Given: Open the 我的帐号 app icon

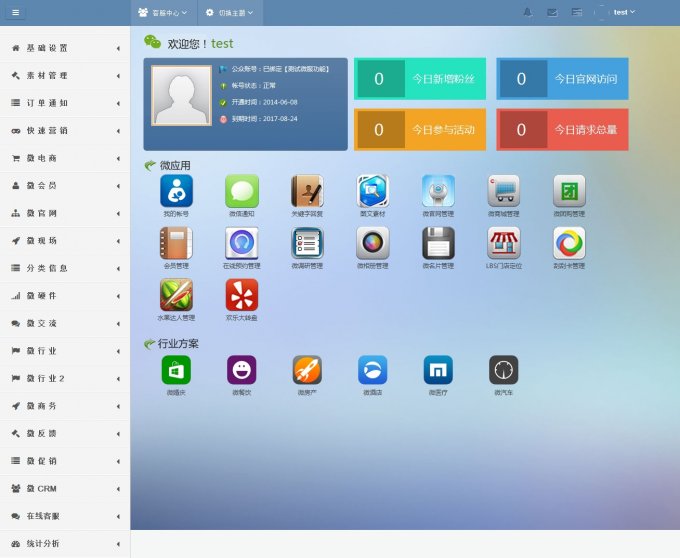Looking at the screenshot, I should point(176,191).
